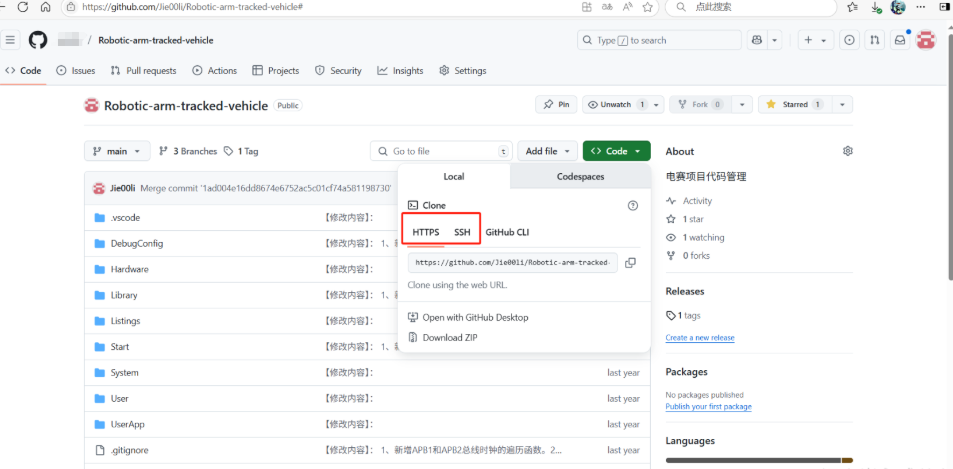Open the Security tab
Image resolution: width=953 pixels, height=469 pixels.
(339, 70)
